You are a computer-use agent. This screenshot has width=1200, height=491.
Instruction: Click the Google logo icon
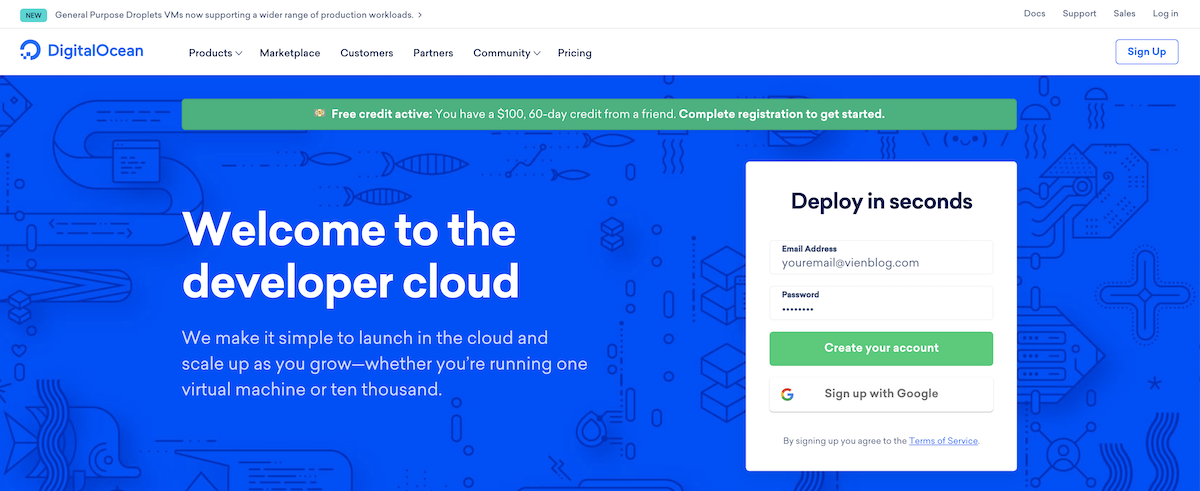click(787, 394)
